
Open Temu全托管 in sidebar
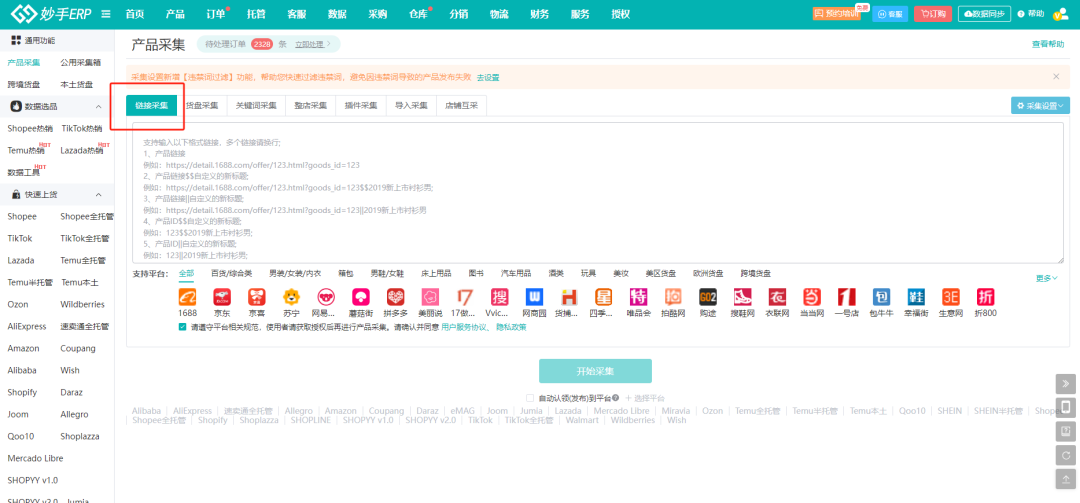point(83,260)
